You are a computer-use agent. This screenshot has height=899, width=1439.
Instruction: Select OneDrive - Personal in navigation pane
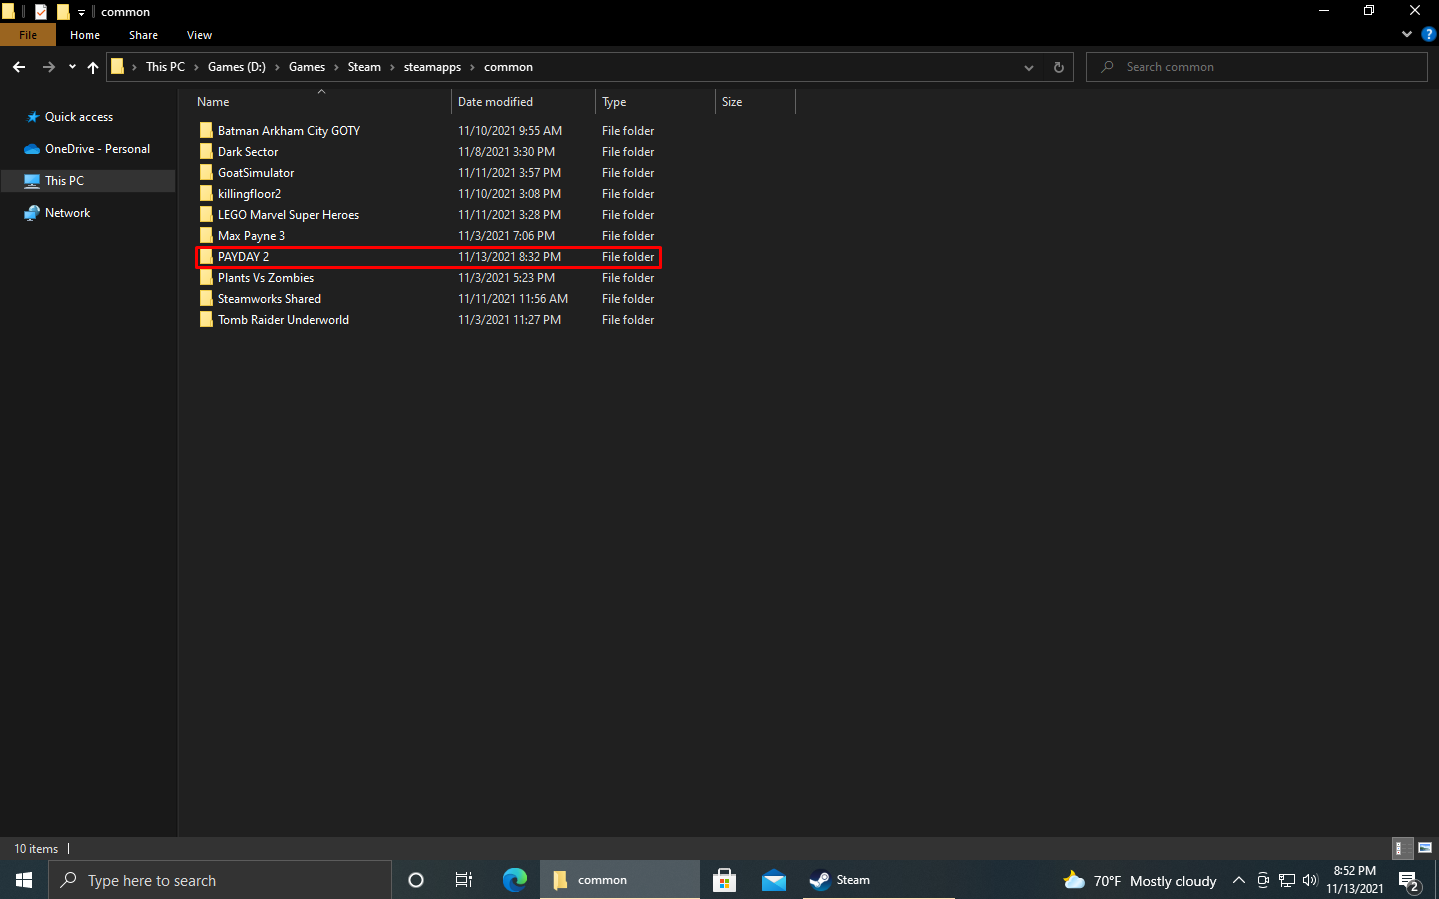97,149
